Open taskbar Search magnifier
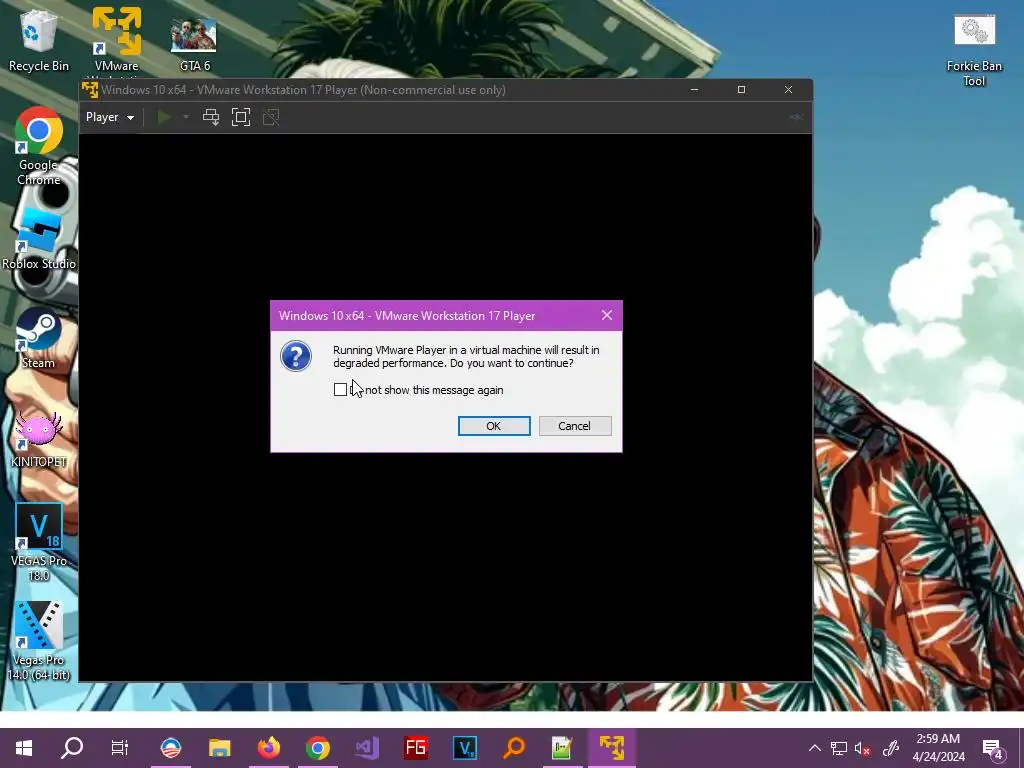 72,748
